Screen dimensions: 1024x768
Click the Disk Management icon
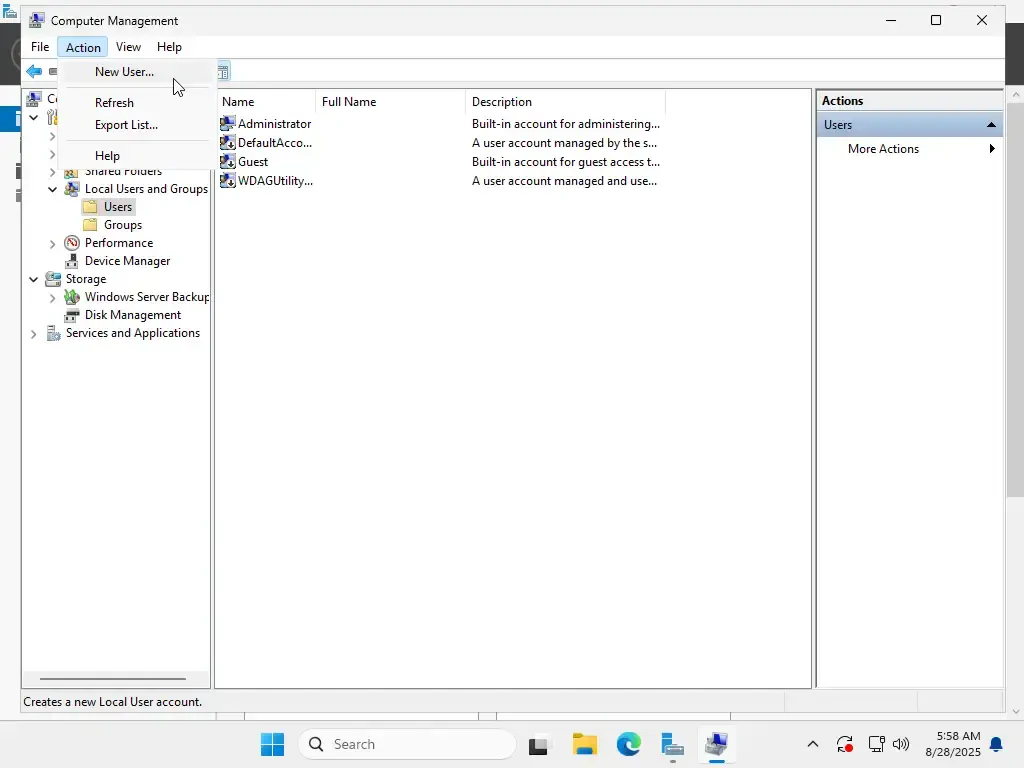72,315
